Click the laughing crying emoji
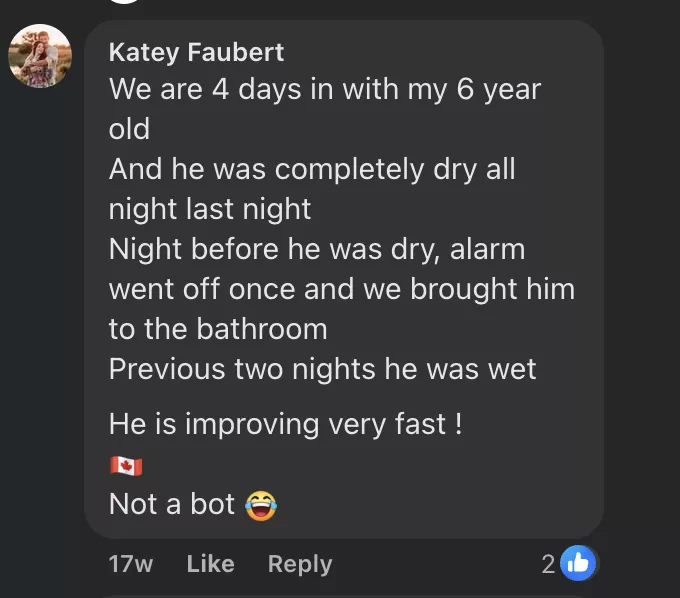The width and height of the screenshot is (680, 598). 260,505
